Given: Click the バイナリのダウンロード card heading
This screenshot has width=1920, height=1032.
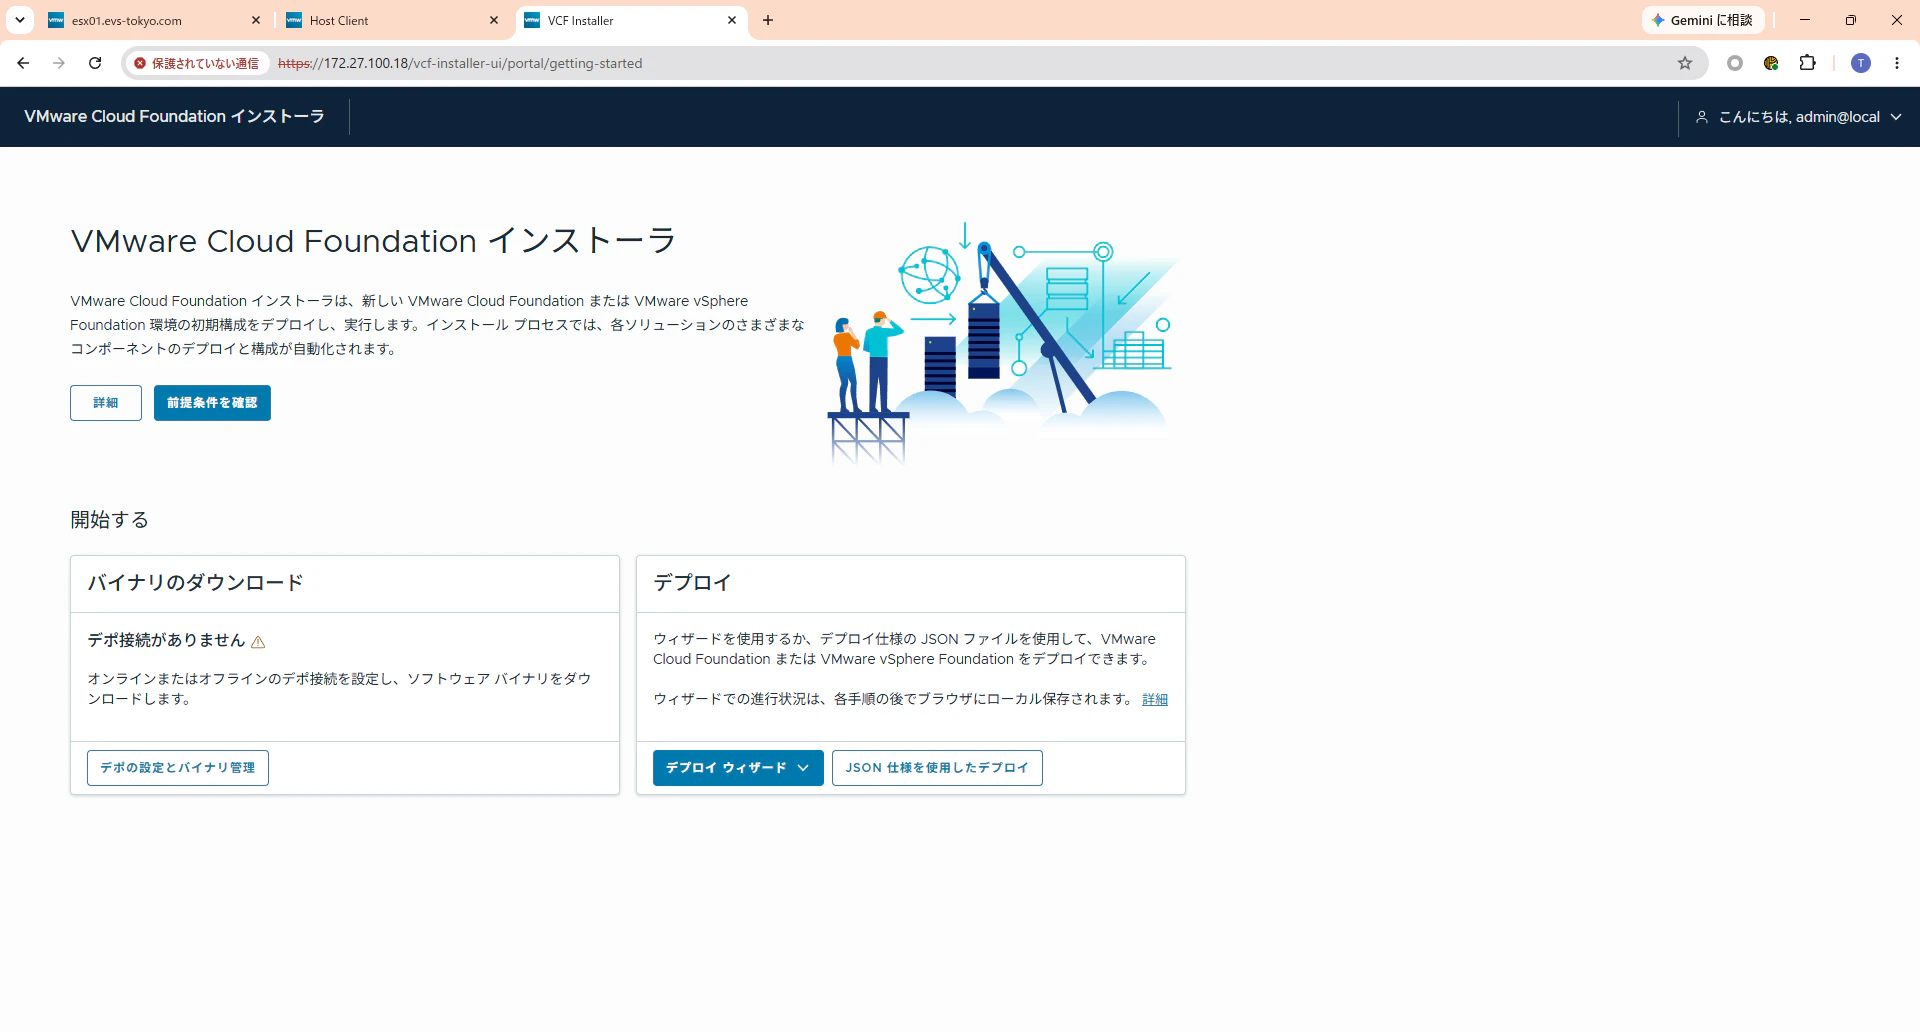Looking at the screenshot, I should click(x=195, y=583).
